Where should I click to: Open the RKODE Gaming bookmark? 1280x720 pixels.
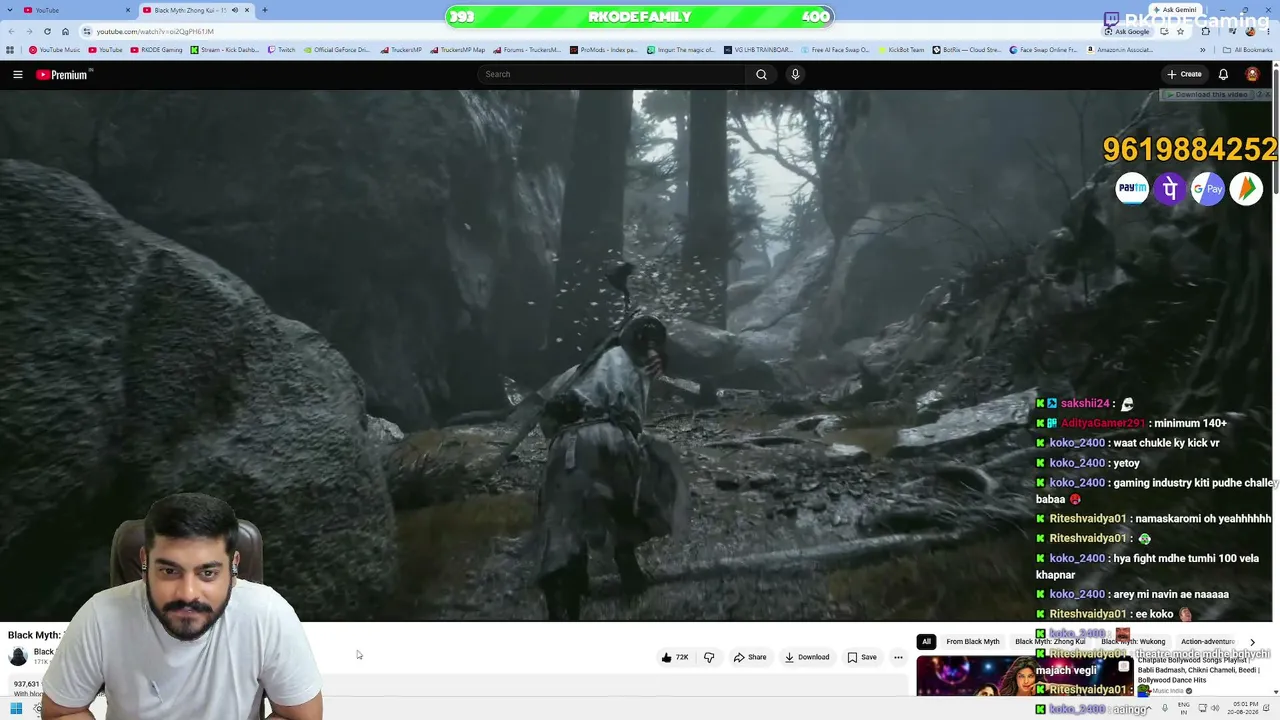coord(156,50)
